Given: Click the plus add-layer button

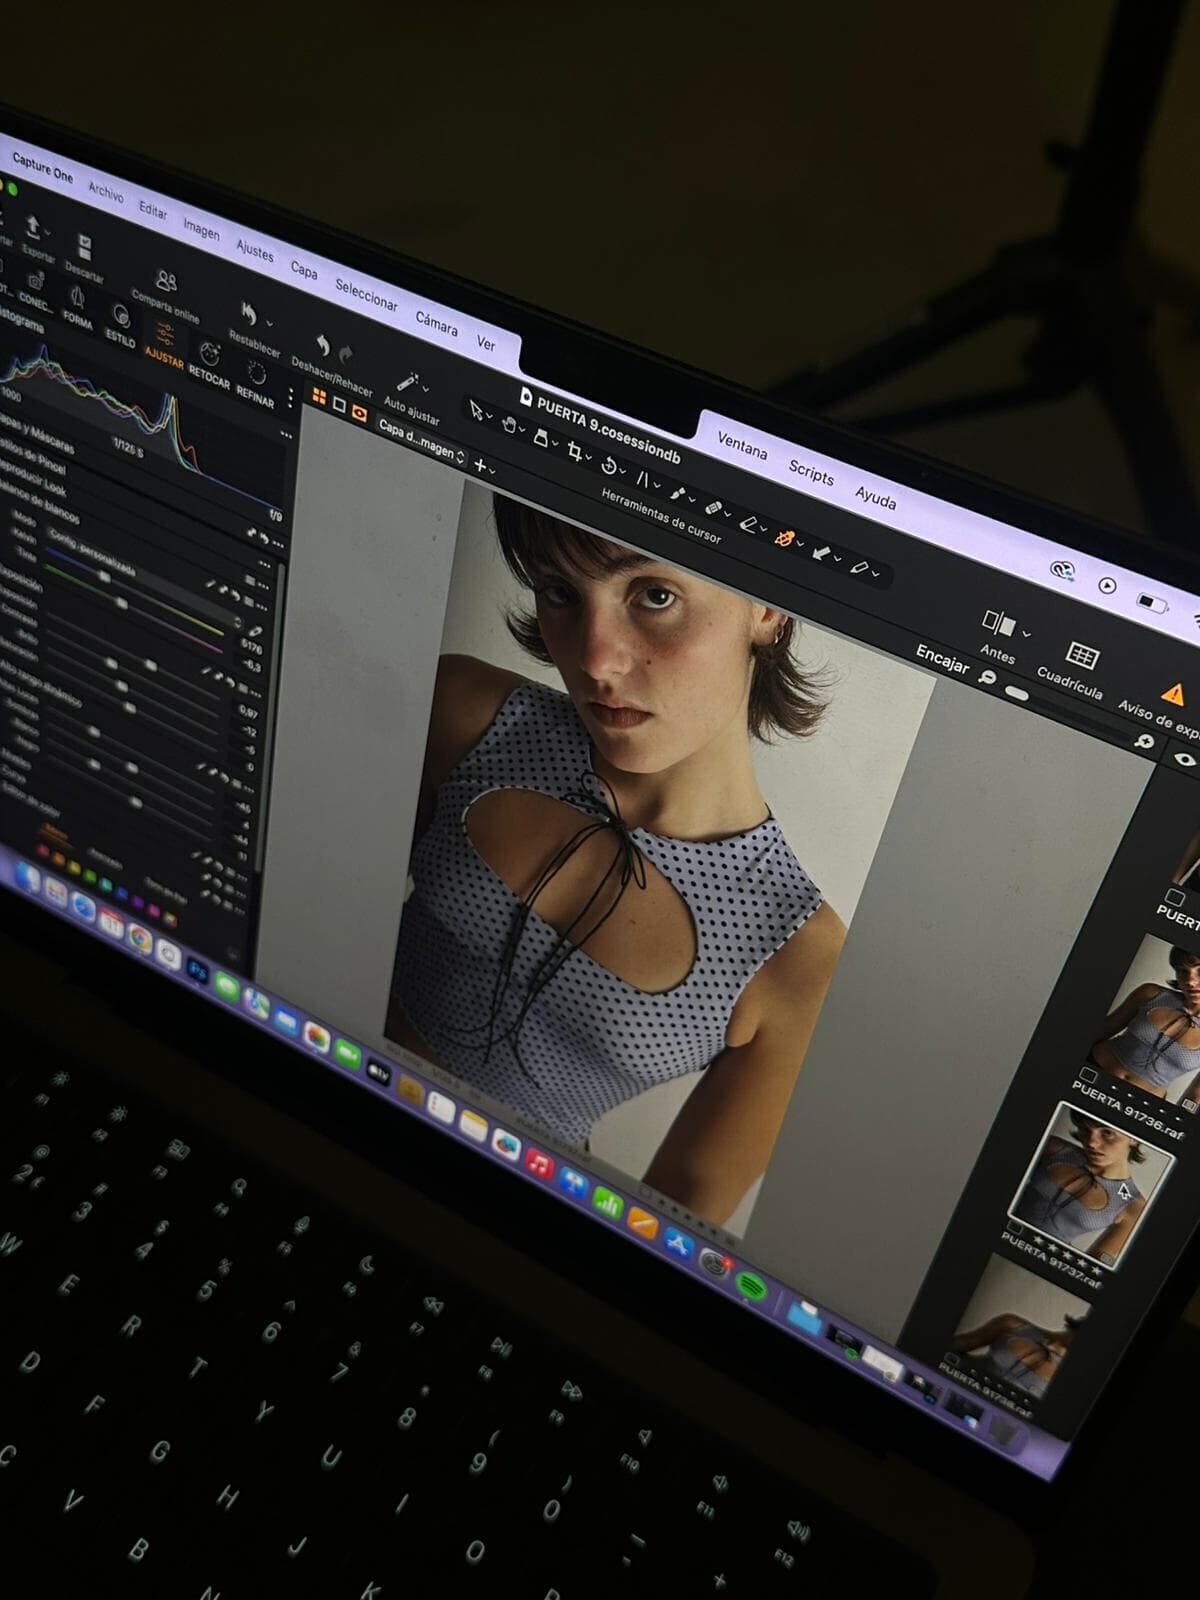Looking at the screenshot, I should point(480,464).
